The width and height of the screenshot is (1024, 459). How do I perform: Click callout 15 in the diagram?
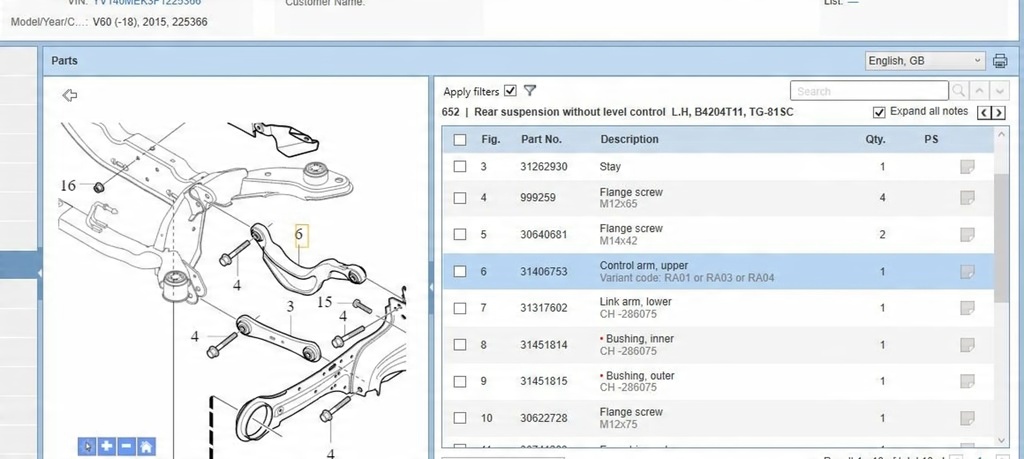[325, 302]
